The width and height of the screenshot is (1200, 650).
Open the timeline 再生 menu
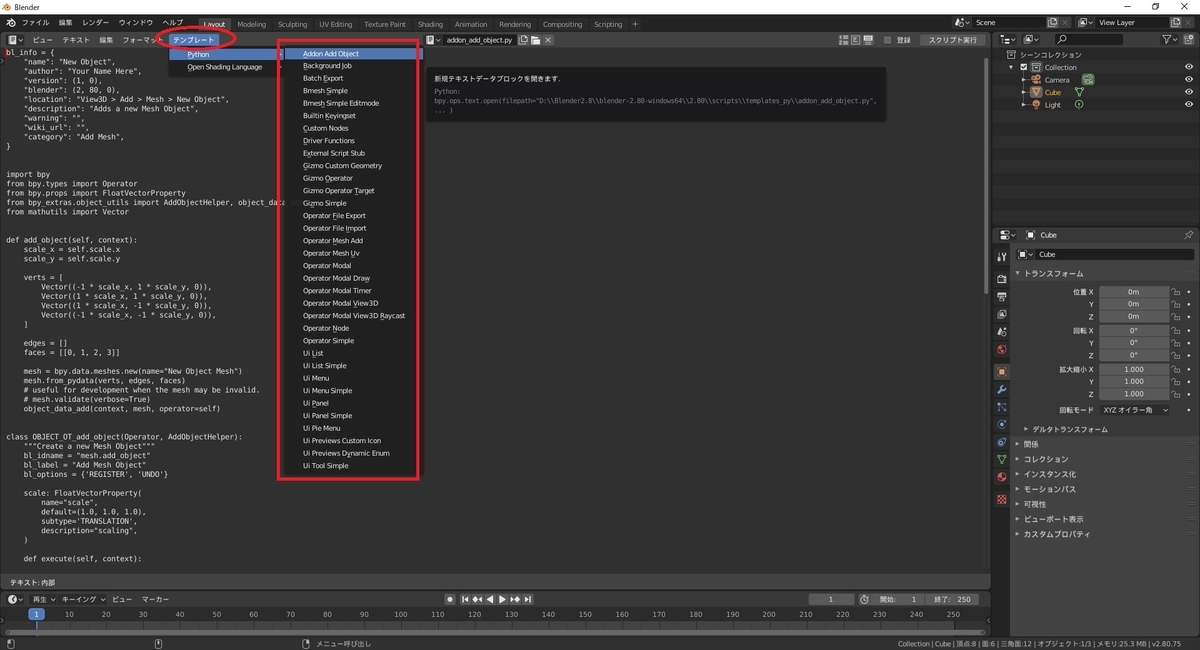tap(44, 599)
